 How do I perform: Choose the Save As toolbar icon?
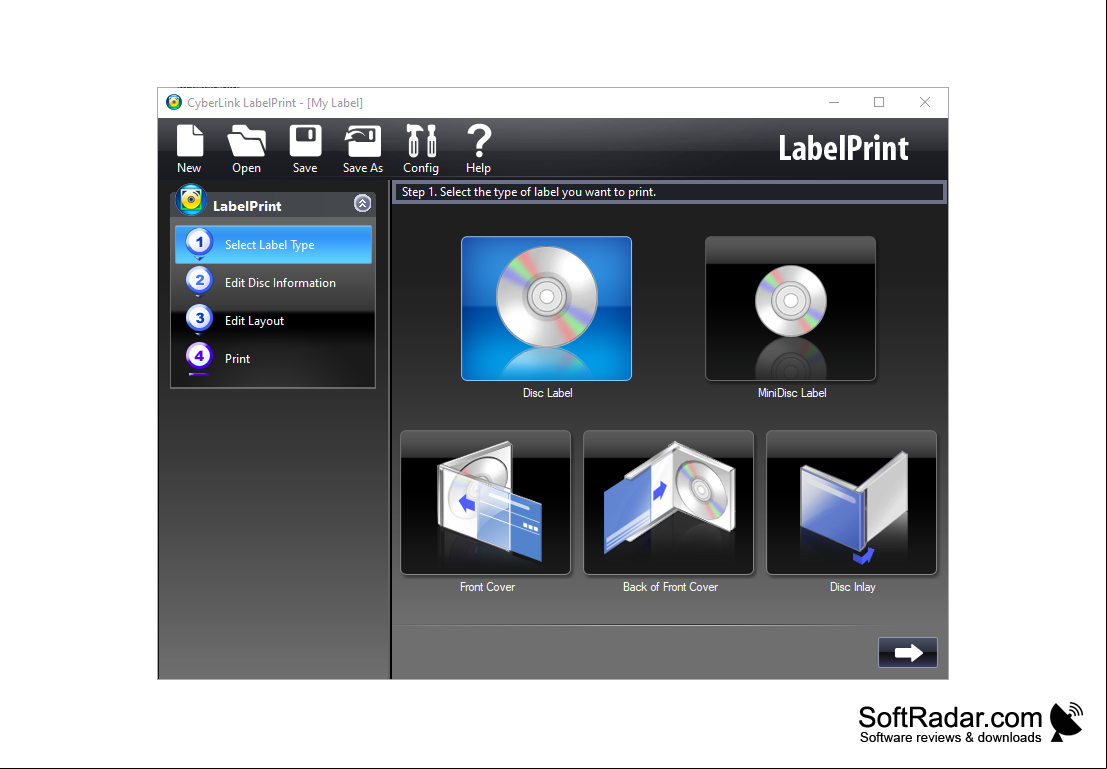tap(363, 141)
